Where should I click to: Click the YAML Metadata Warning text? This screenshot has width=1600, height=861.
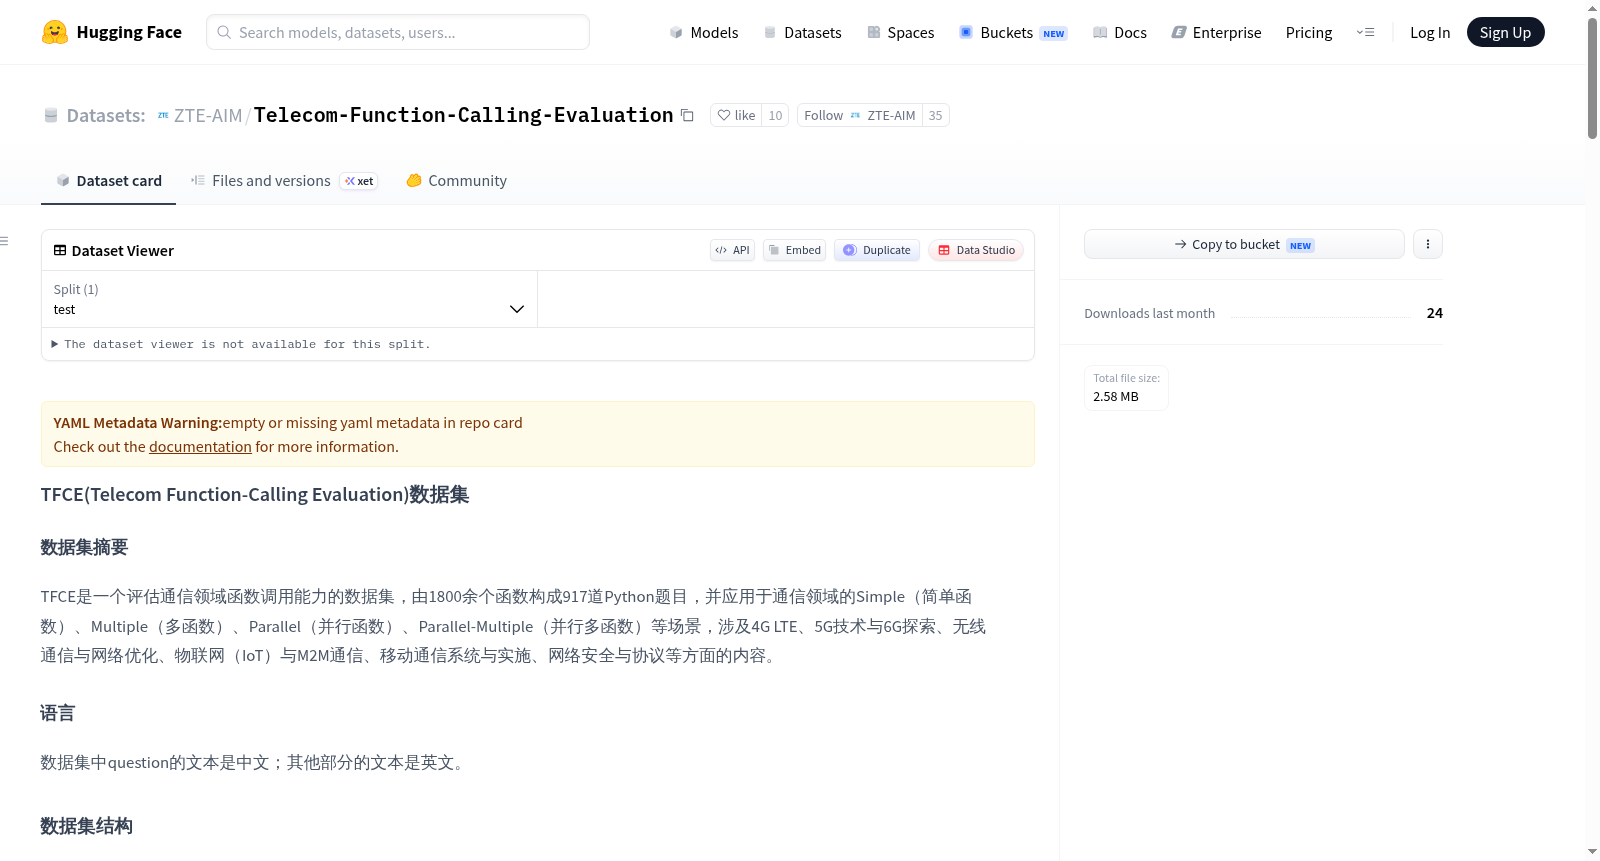pyautogui.click(x=137, y=423)
